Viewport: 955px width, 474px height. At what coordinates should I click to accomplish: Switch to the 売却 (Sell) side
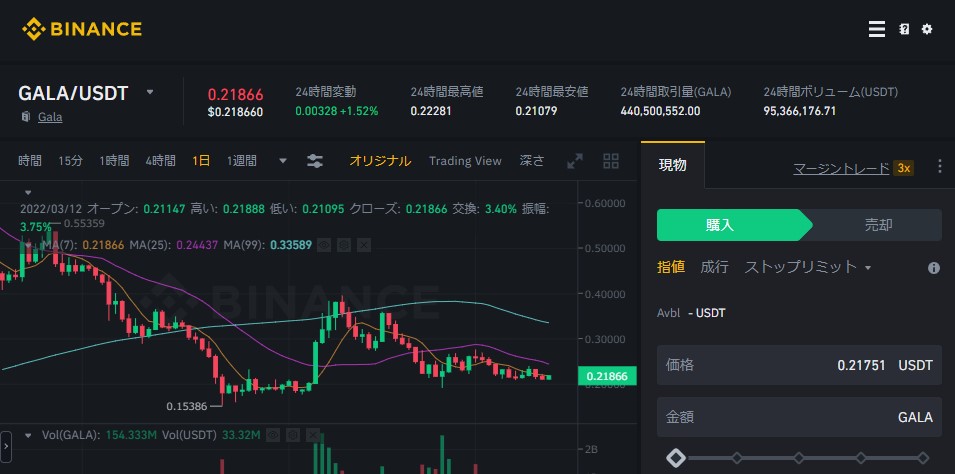tap(878, 225)
